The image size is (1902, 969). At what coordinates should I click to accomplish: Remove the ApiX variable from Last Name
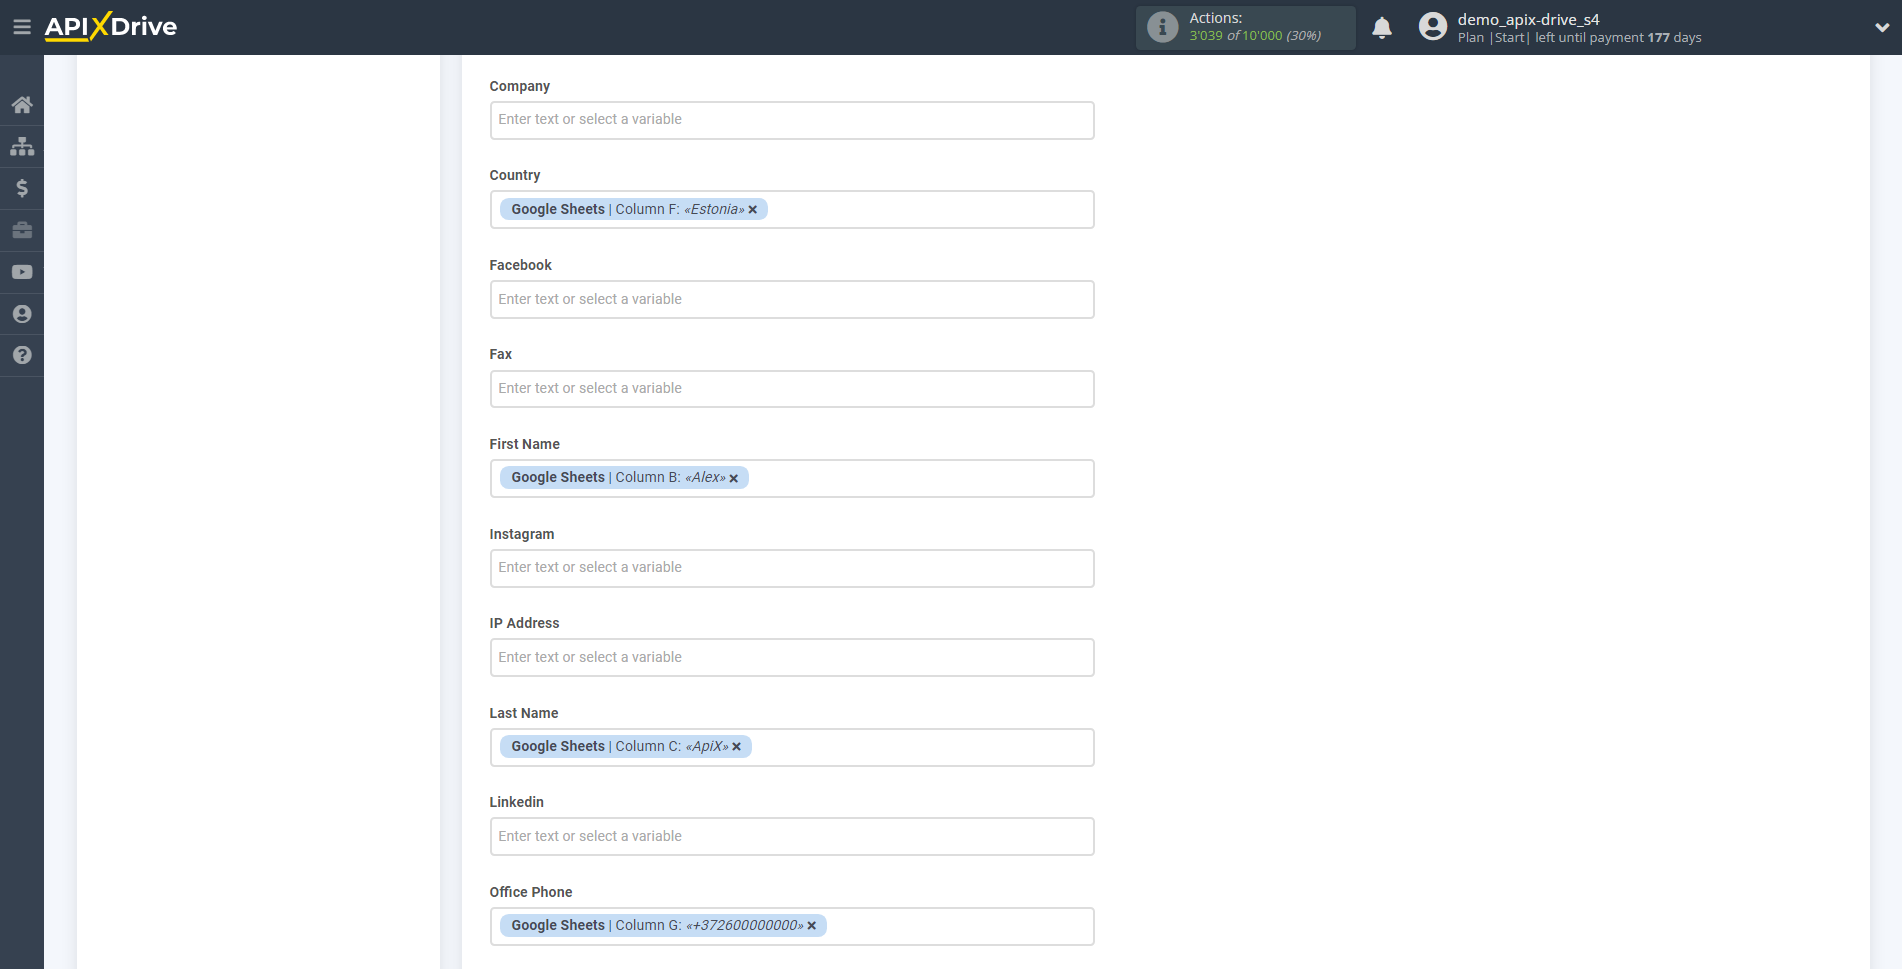[x=737, y=747]
